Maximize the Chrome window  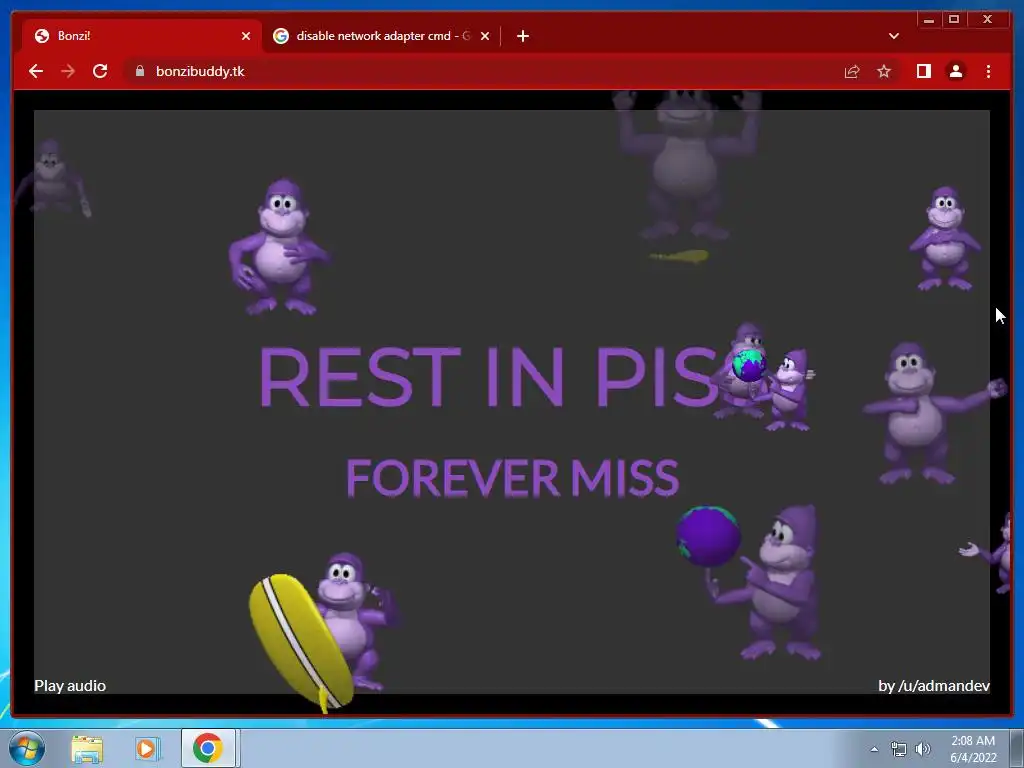(x=953, y=20)
